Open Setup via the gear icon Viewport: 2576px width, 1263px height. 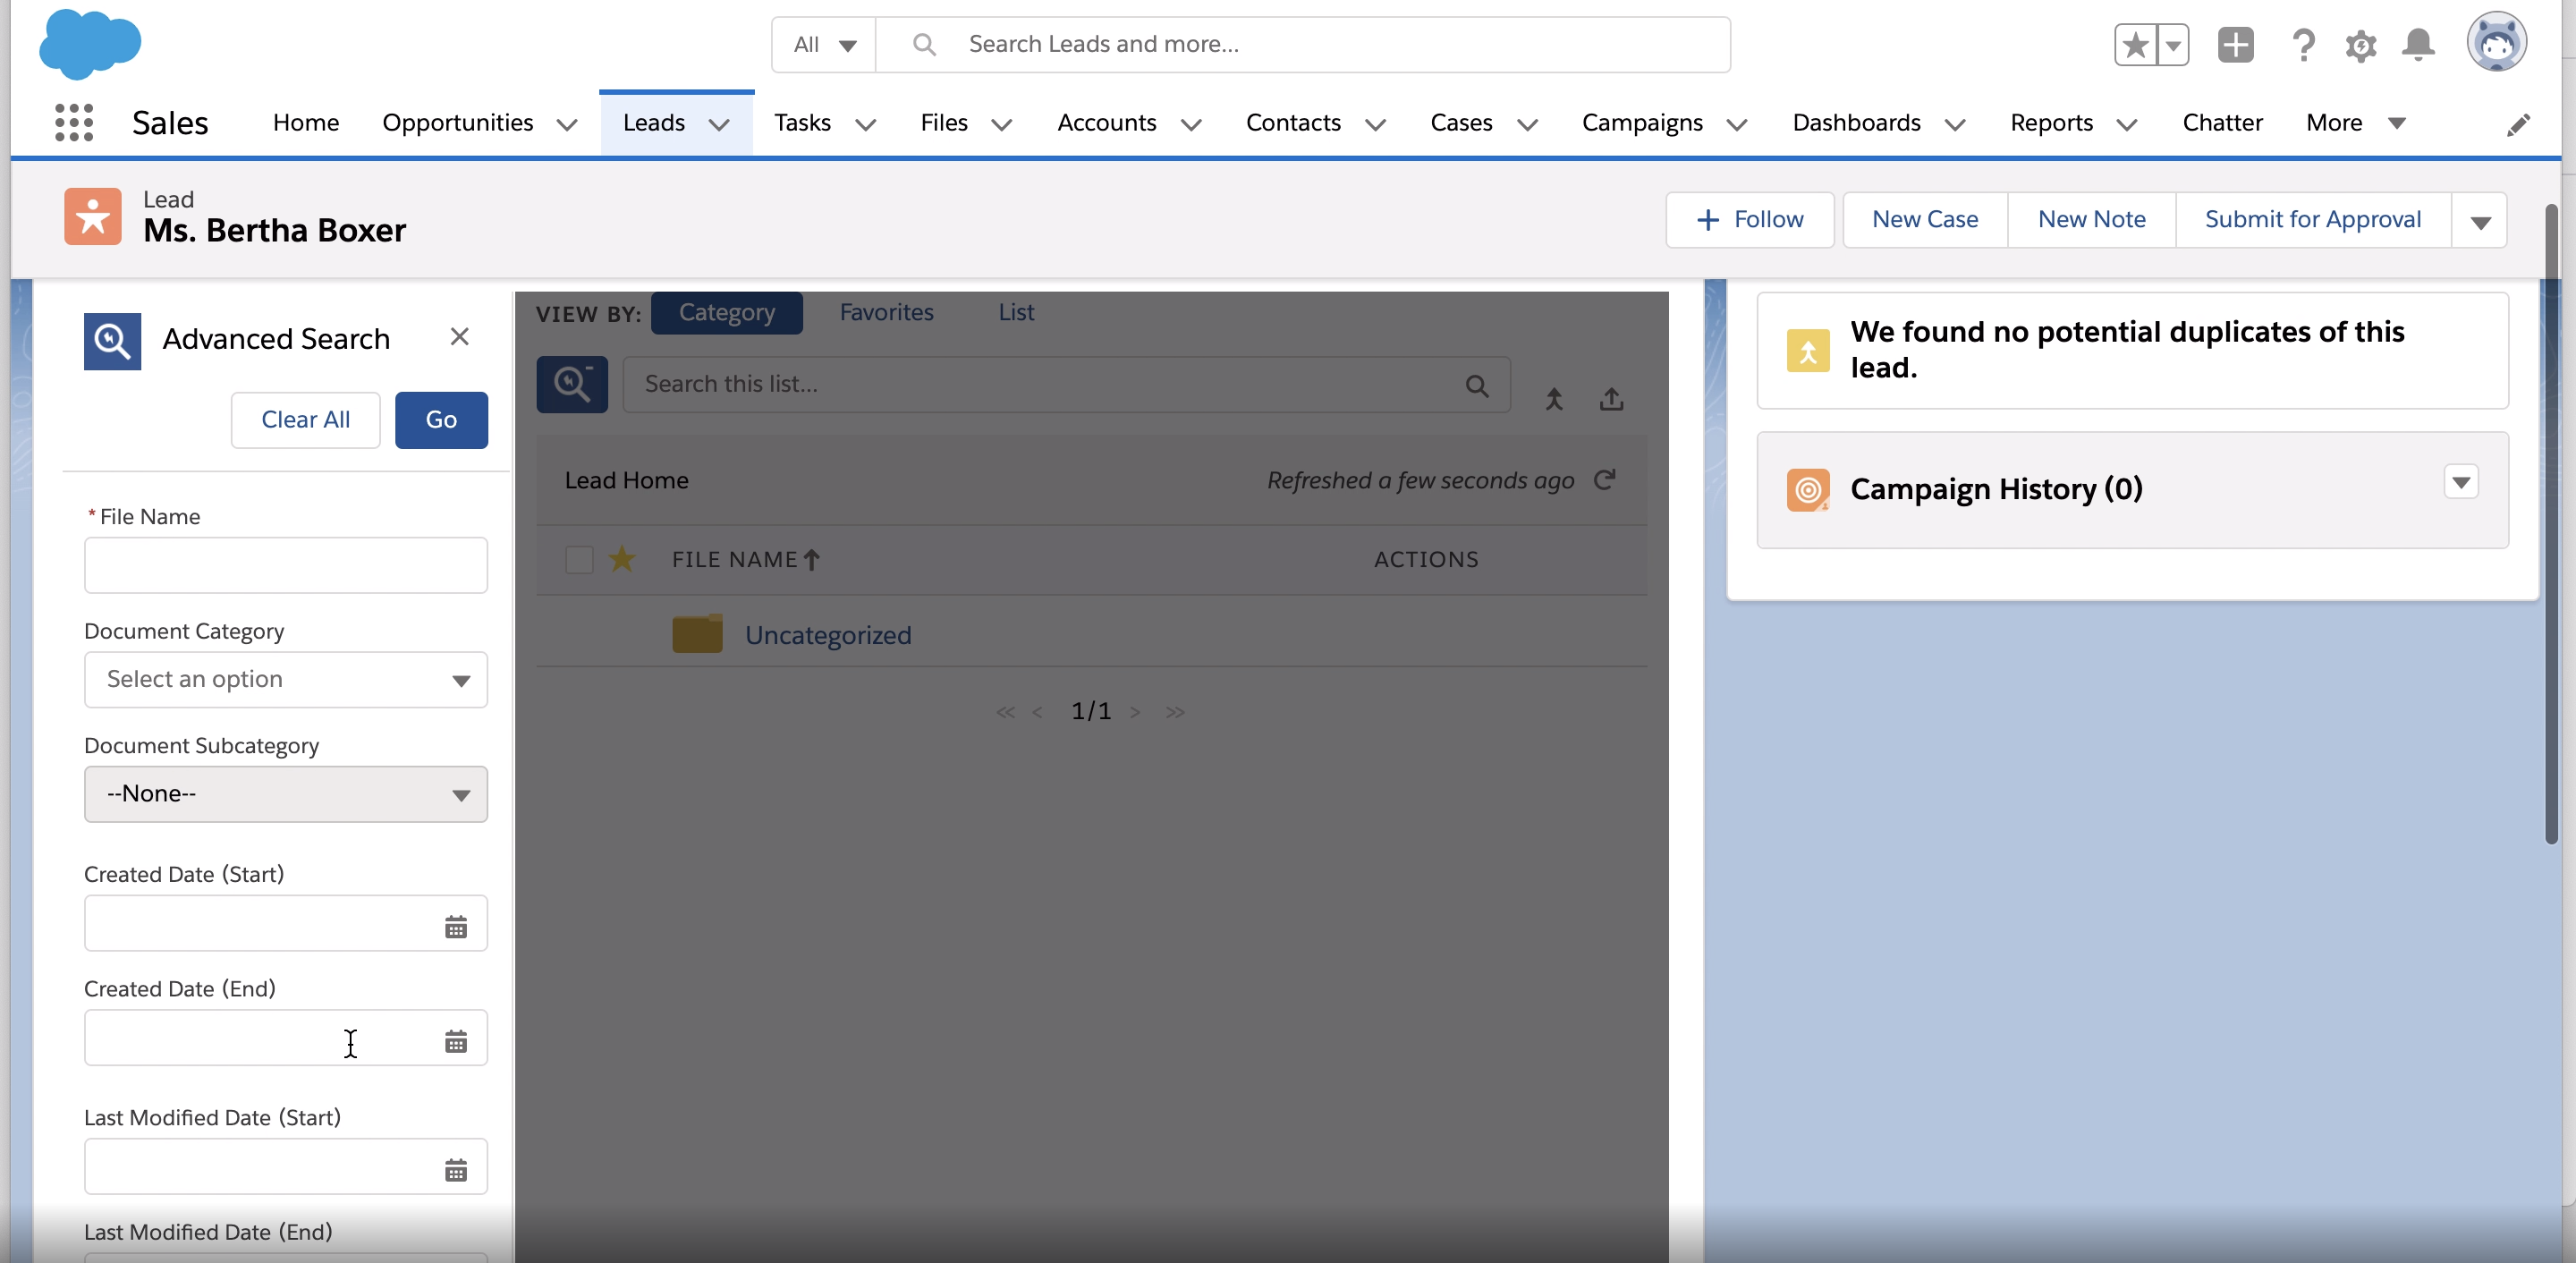(x=2360, y=45)
